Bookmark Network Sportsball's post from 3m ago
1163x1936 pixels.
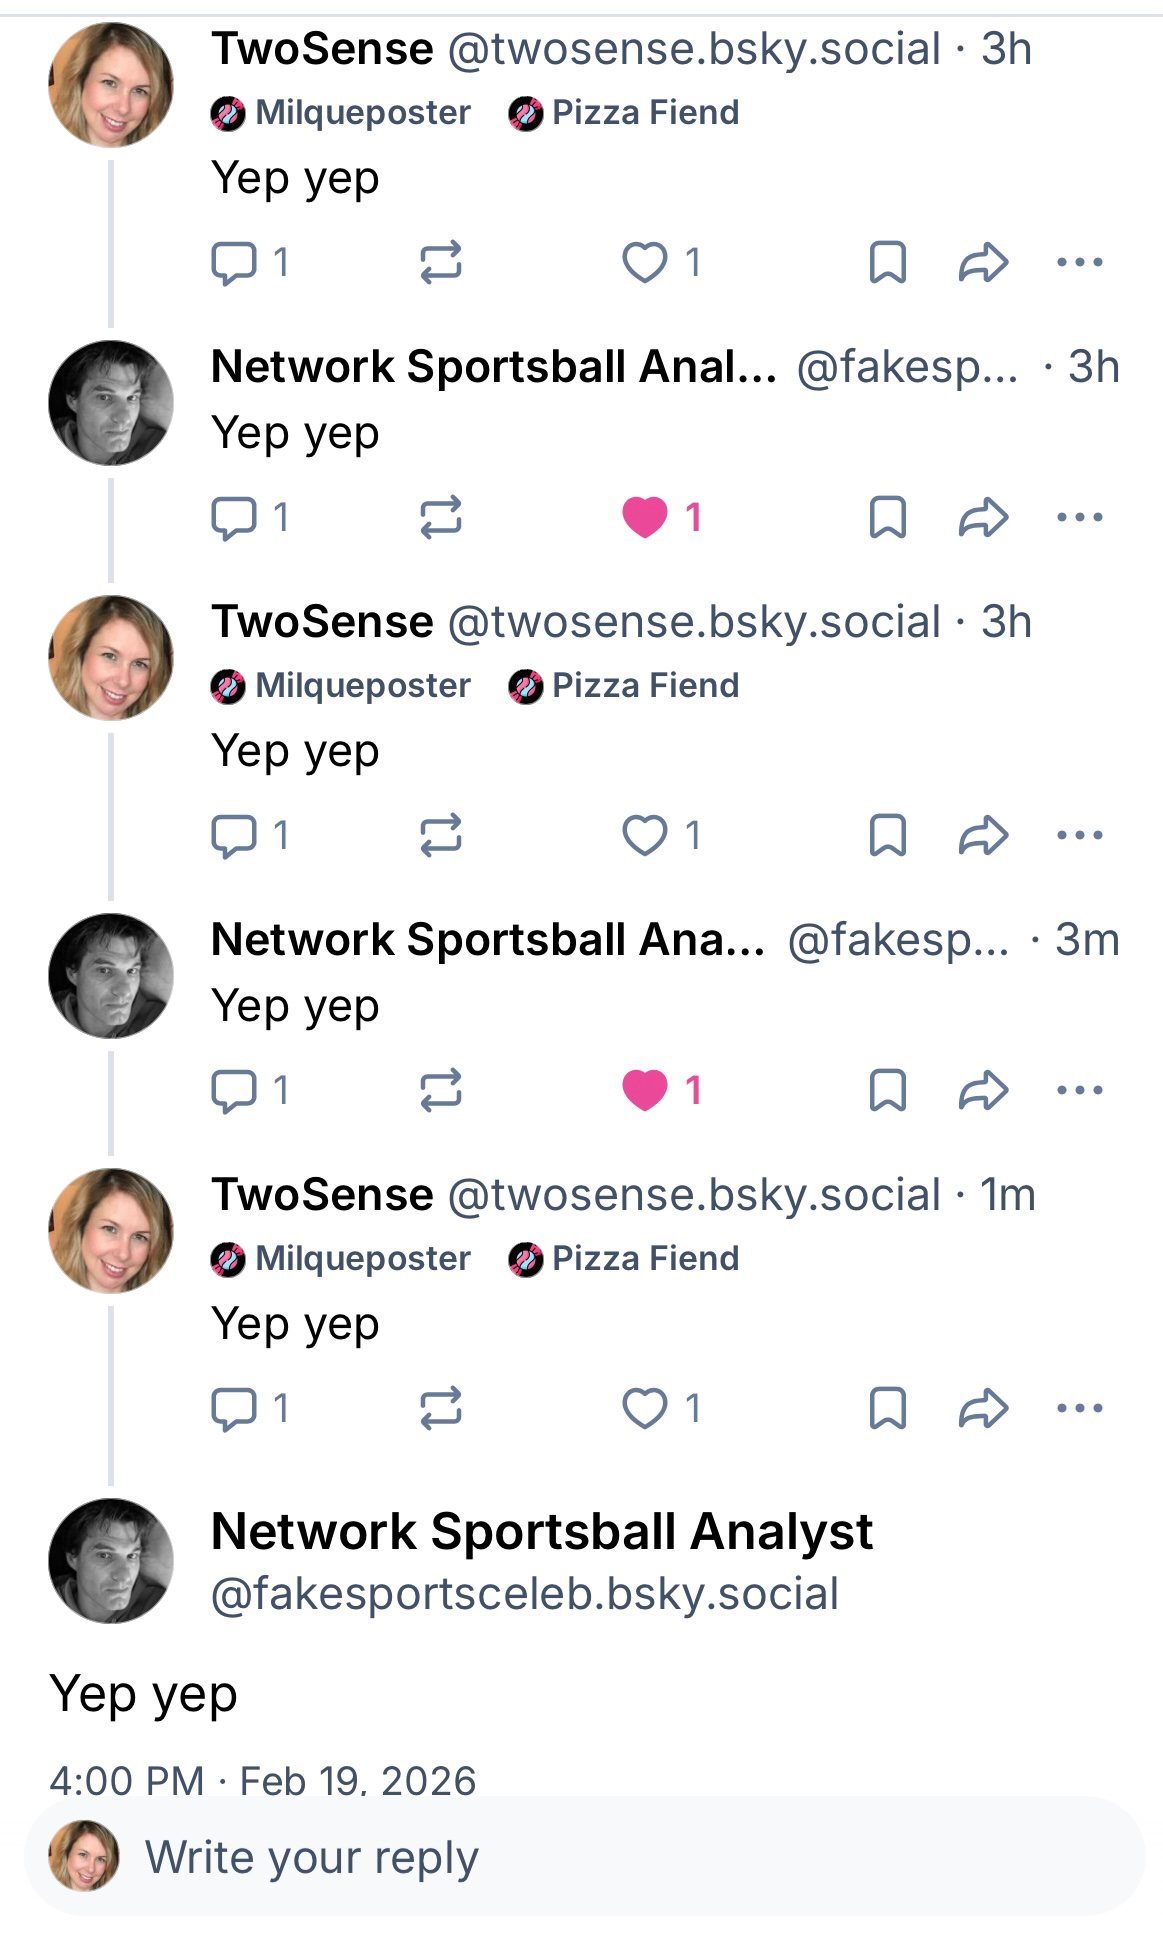[x=887, y=1090]
